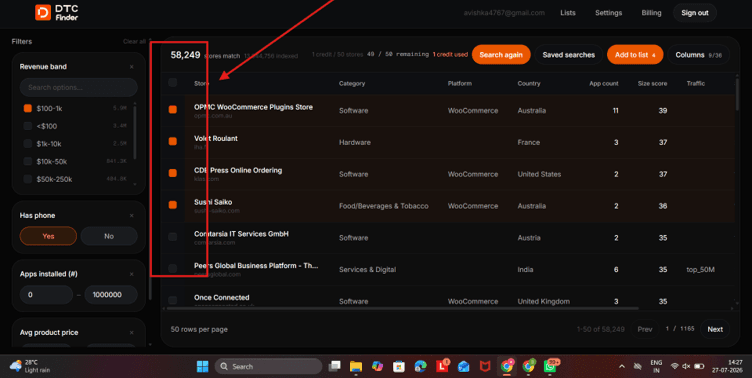Open McAfee from the taskbar
The height and width of the screenshot is (378, 752).
tap(485, 366)
